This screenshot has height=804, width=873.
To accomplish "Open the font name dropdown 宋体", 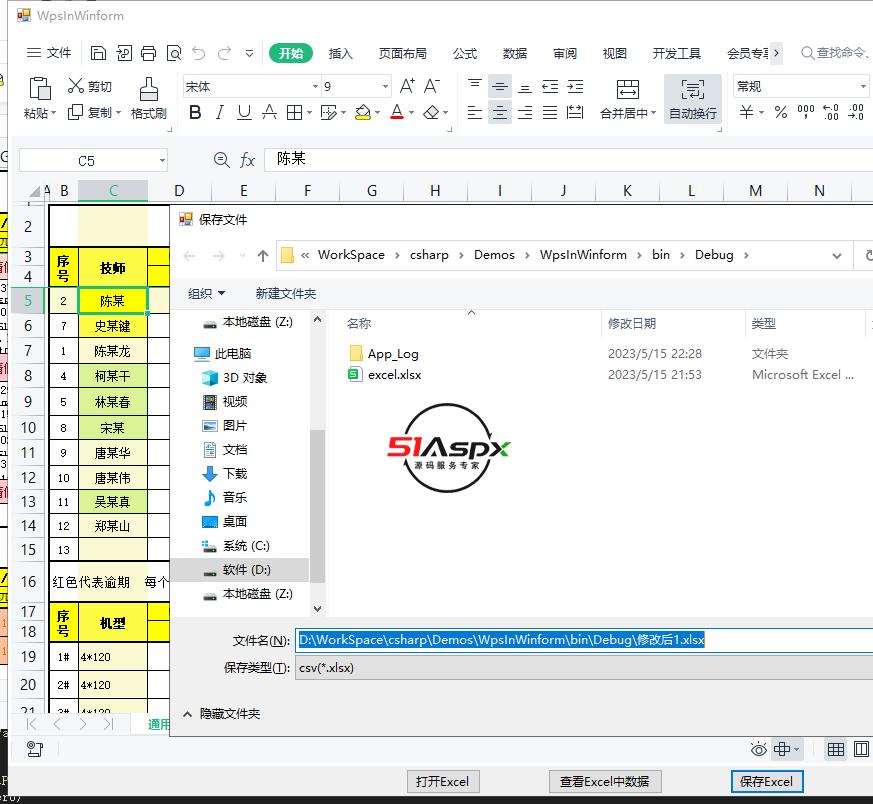I will click(315, 86).
